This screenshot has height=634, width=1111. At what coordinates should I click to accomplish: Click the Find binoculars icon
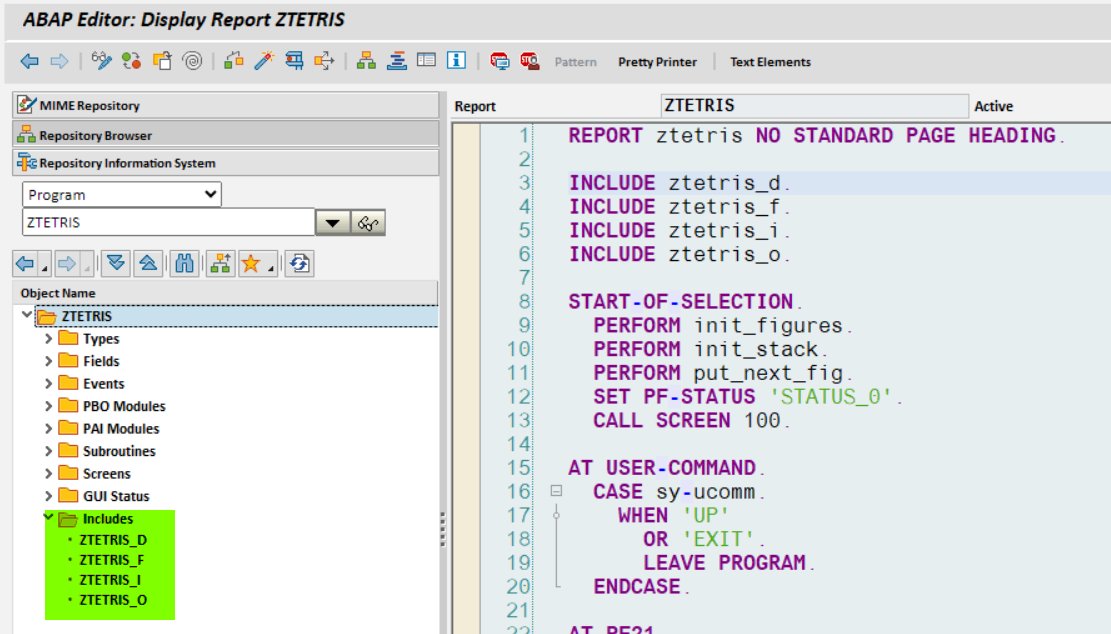click(184, 264)
